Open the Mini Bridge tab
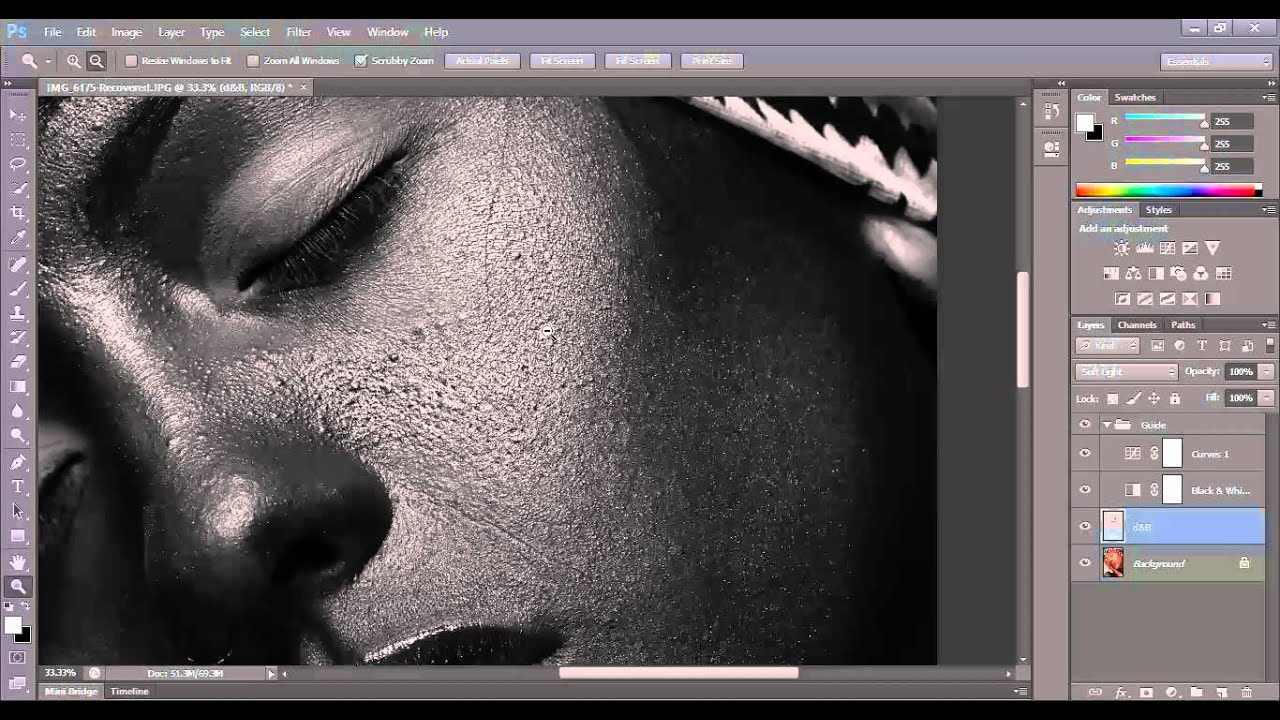The height and width of the screenshot is (720, 1280). click(71, 692)
